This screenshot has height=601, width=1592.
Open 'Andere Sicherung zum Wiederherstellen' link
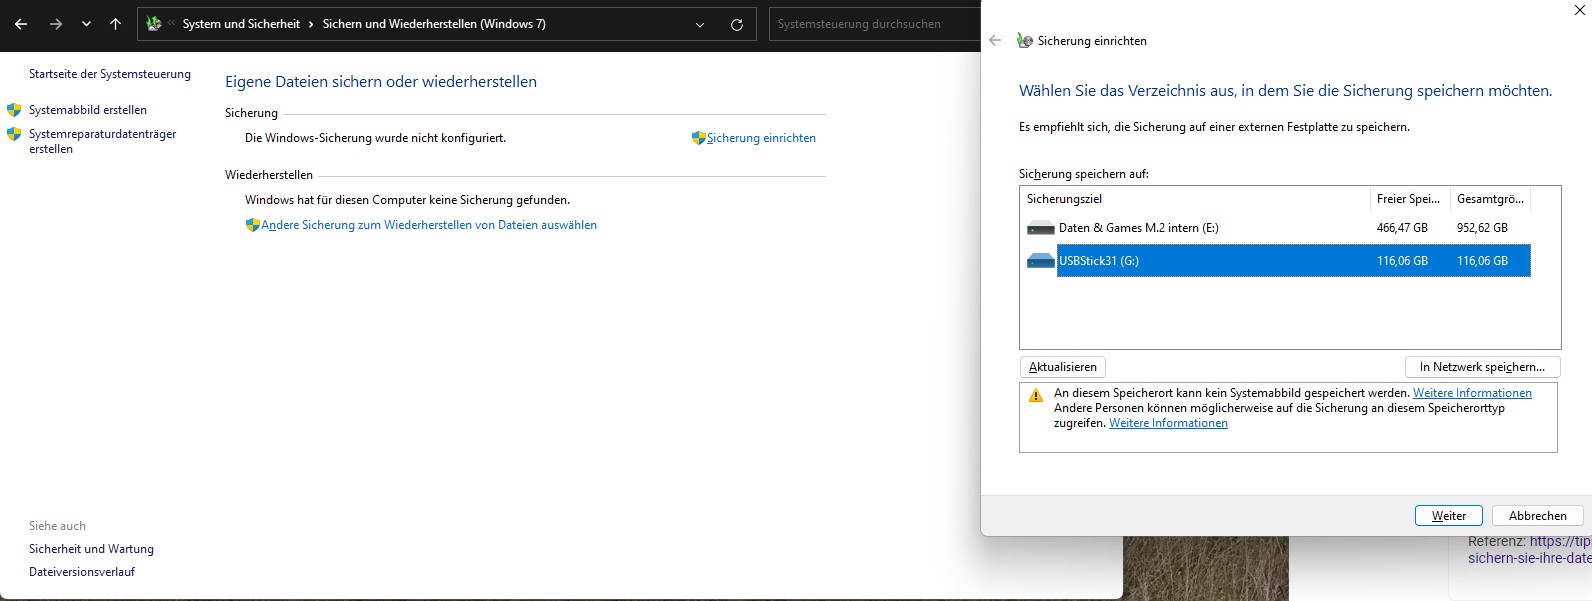[429, 225]
